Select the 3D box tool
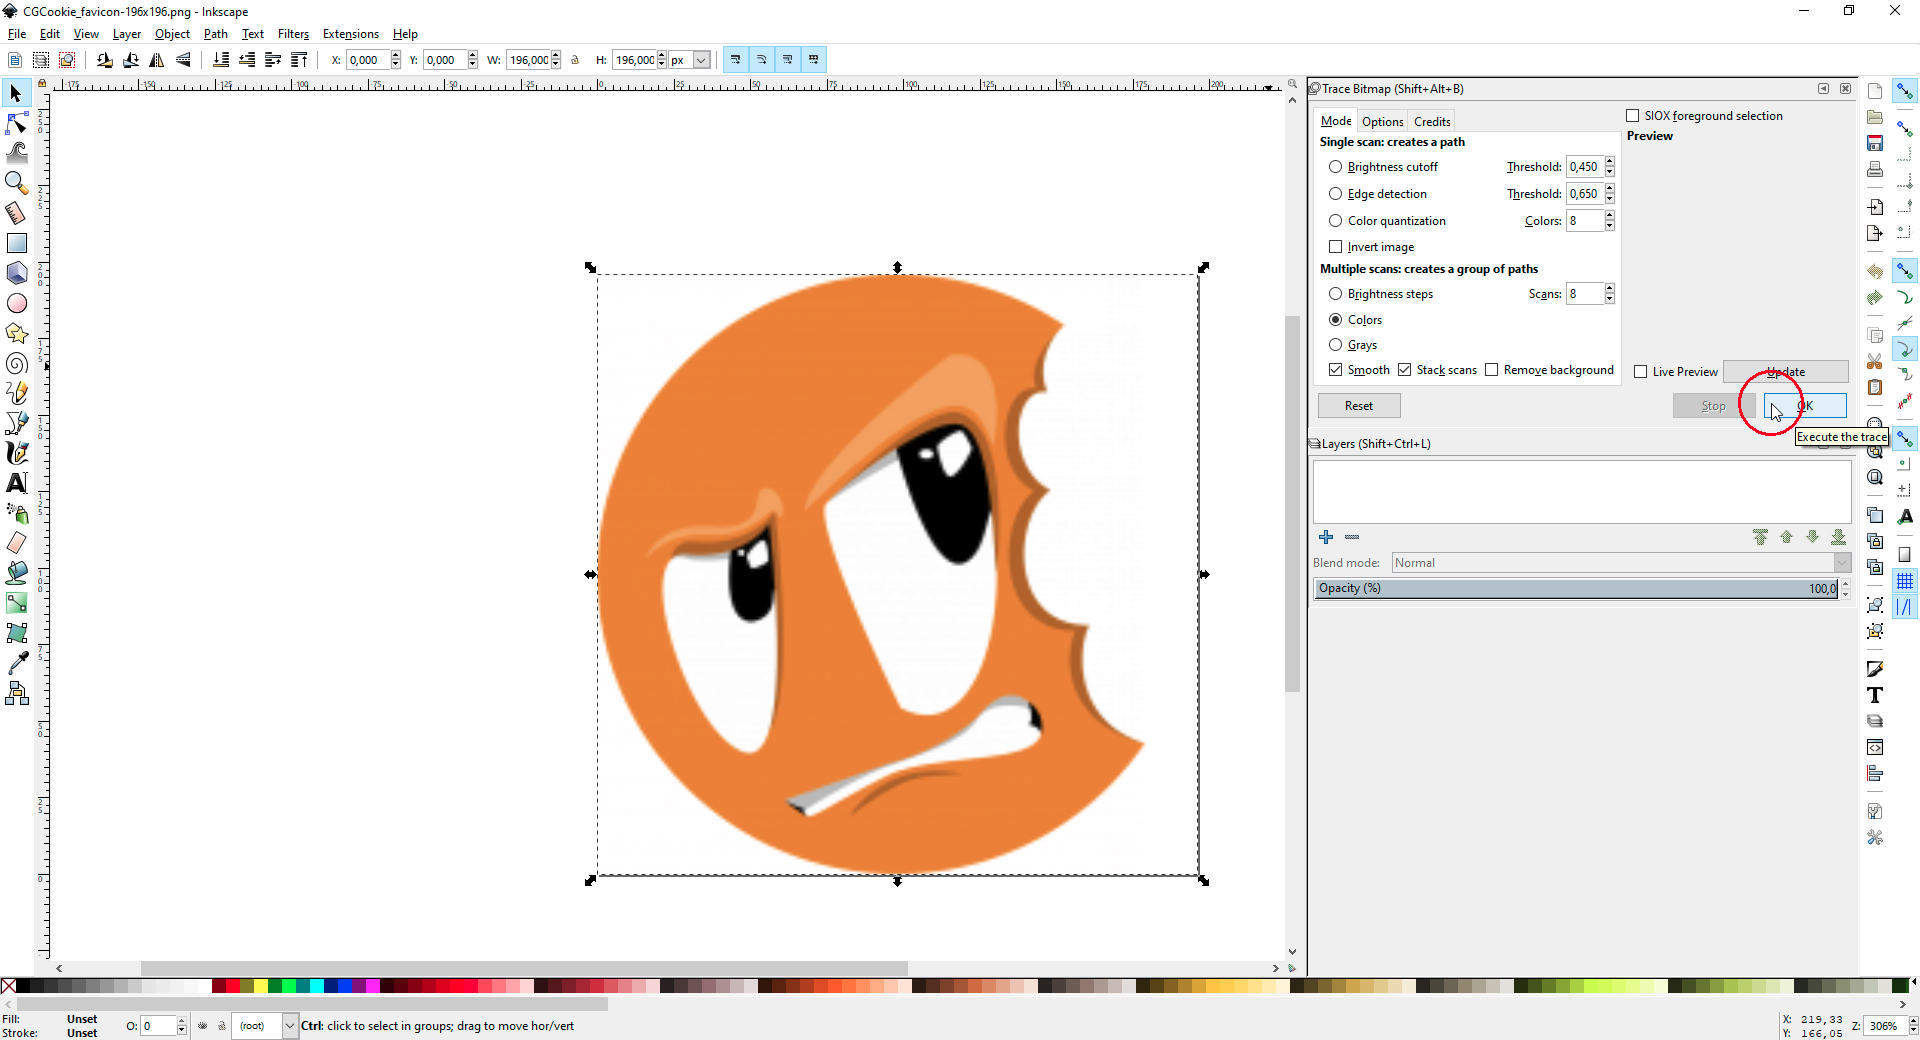 pos(16,273)
